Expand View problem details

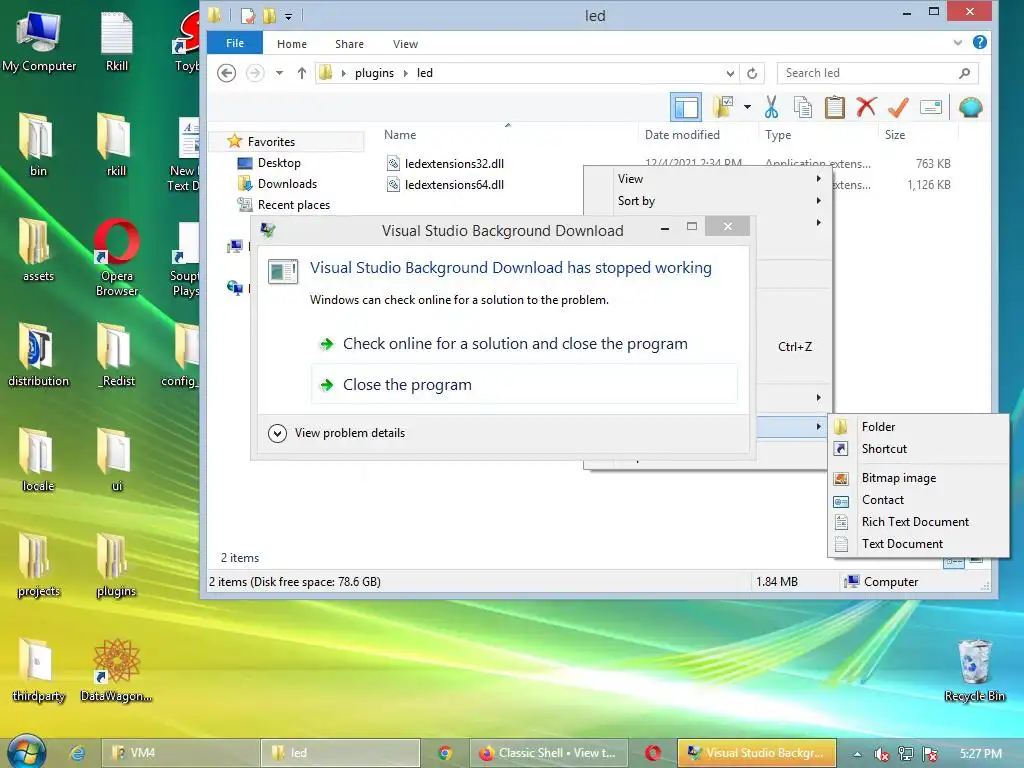[x=337, y=433]
